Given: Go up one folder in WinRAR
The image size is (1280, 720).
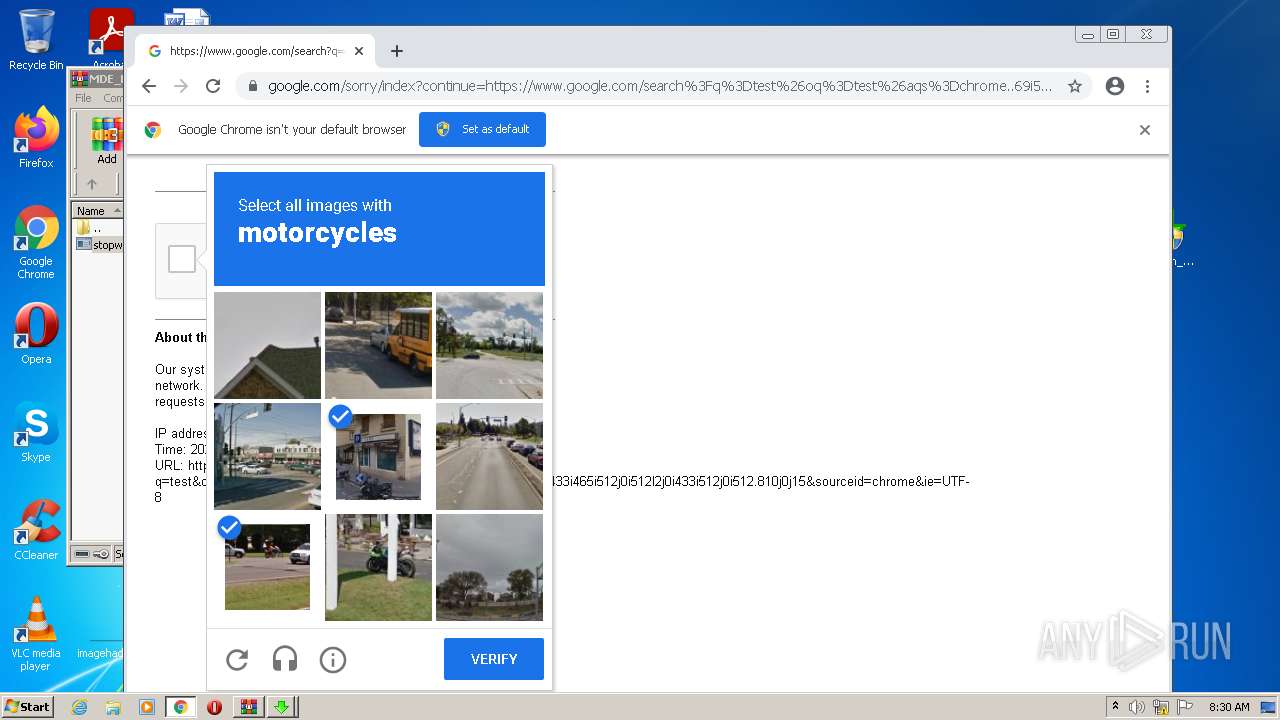Looking at the screenshot, I should coord(92,184).
